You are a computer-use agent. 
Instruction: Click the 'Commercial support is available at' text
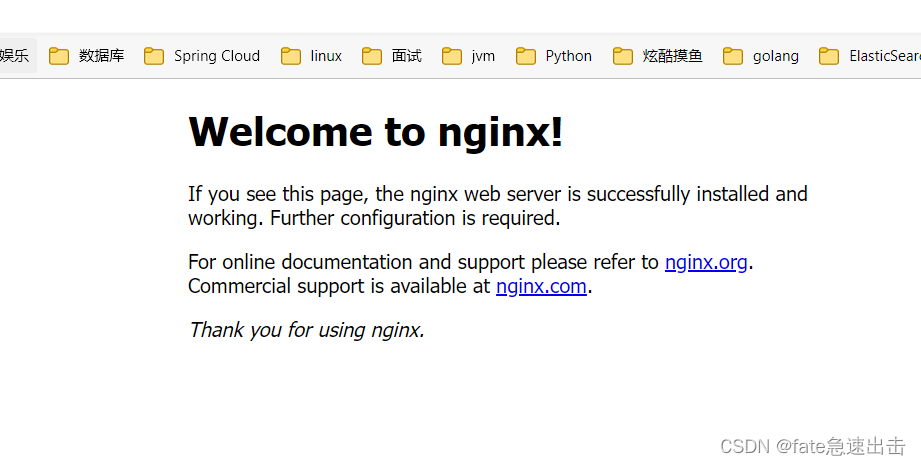point(340,286)
